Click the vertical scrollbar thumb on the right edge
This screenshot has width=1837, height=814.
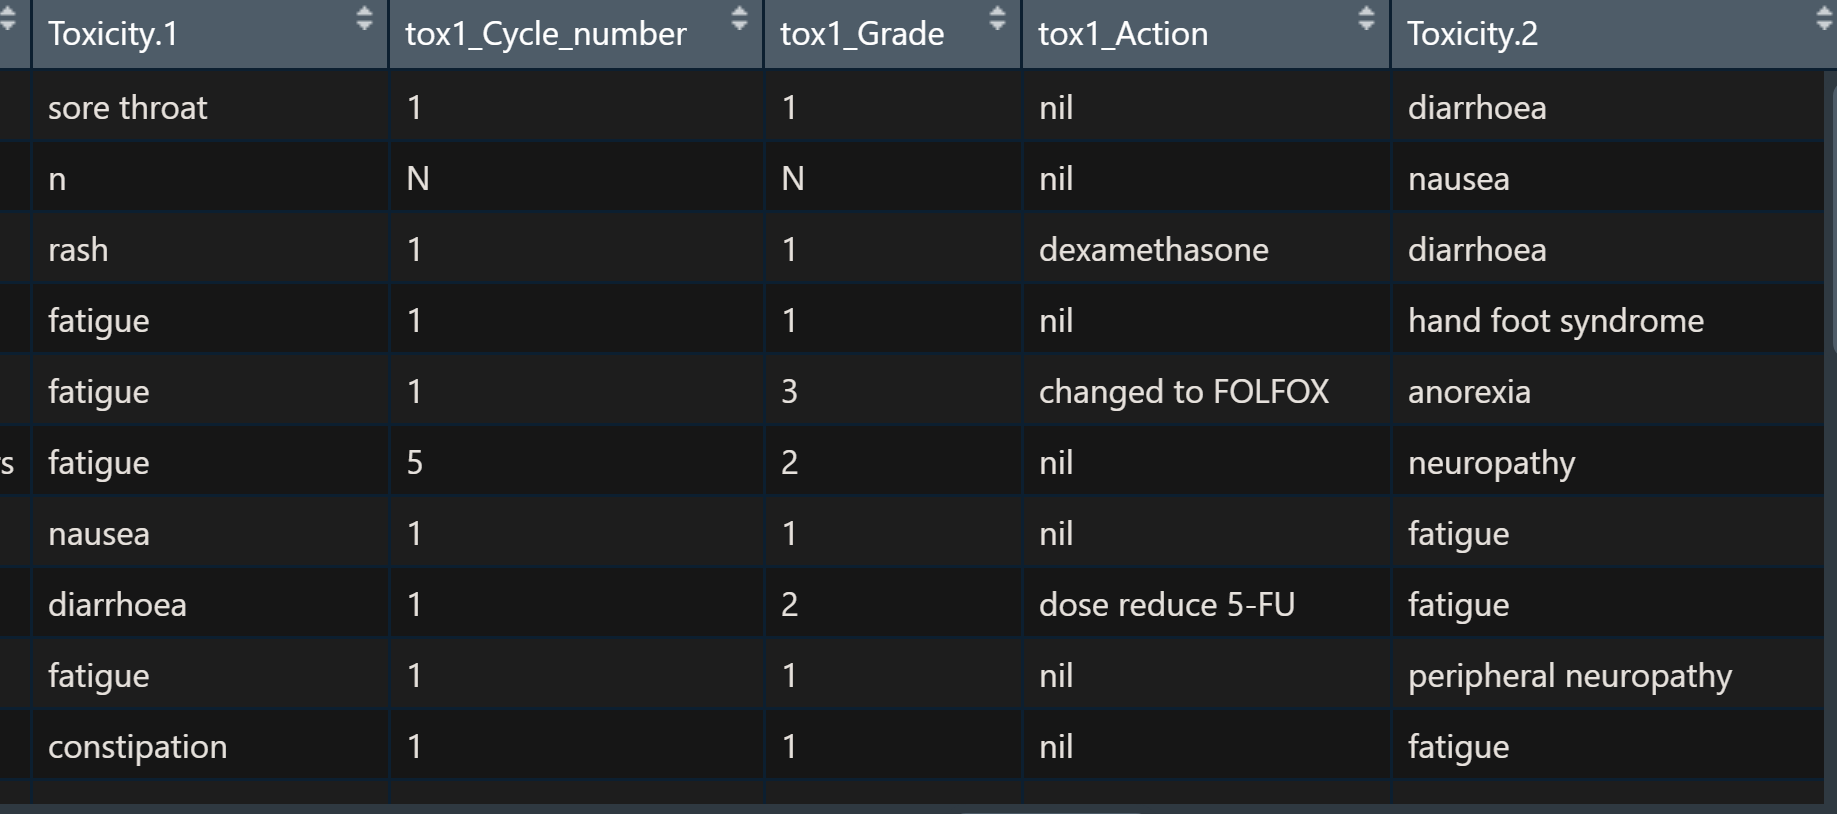[x=1832, y=215]
